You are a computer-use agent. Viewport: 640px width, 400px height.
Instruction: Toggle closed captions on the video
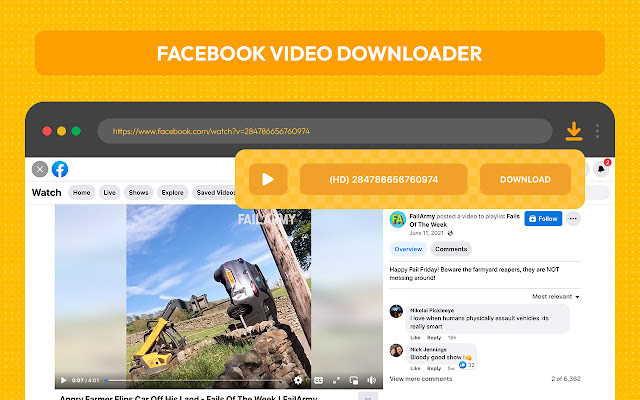(x=318, y=380)
